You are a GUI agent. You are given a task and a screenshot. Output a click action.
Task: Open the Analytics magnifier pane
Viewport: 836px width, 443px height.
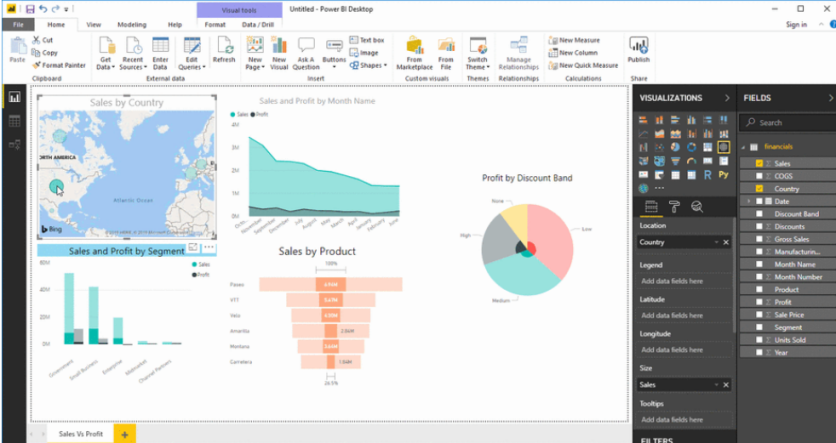[x=697, y=207]
